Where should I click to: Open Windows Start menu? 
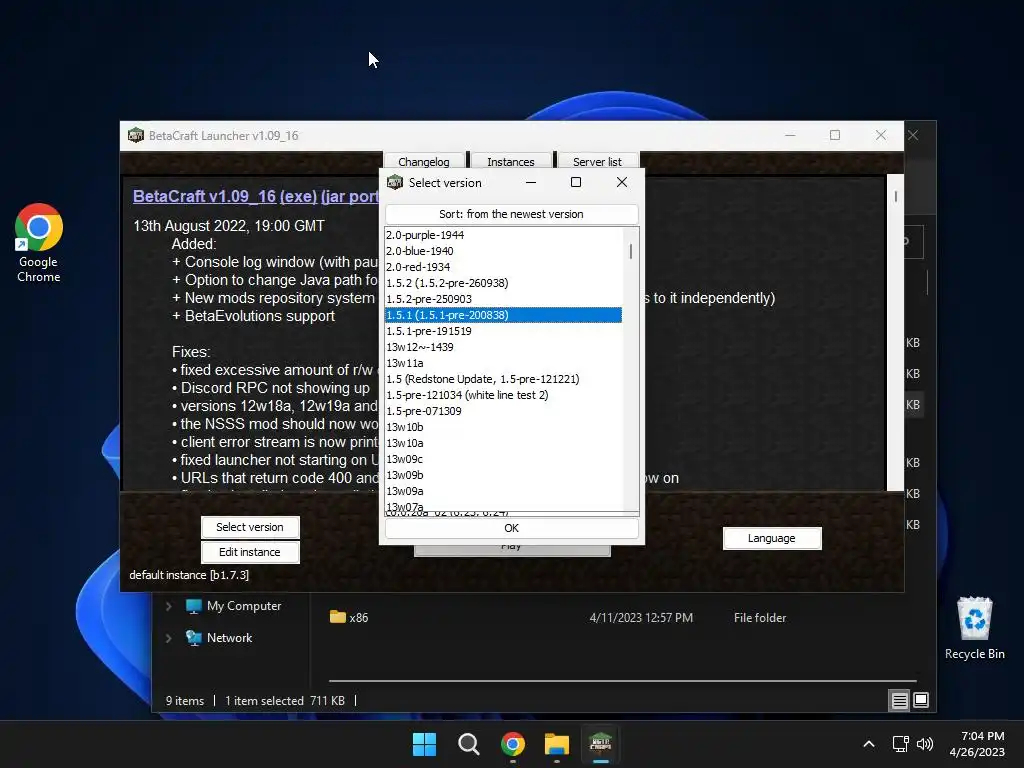click(x=424, y=744)
